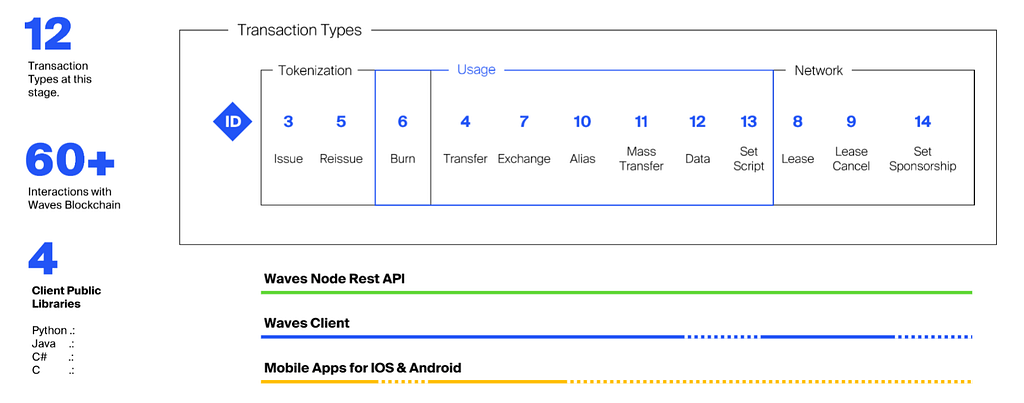Open the Tokenization category label

coord(315,70)
